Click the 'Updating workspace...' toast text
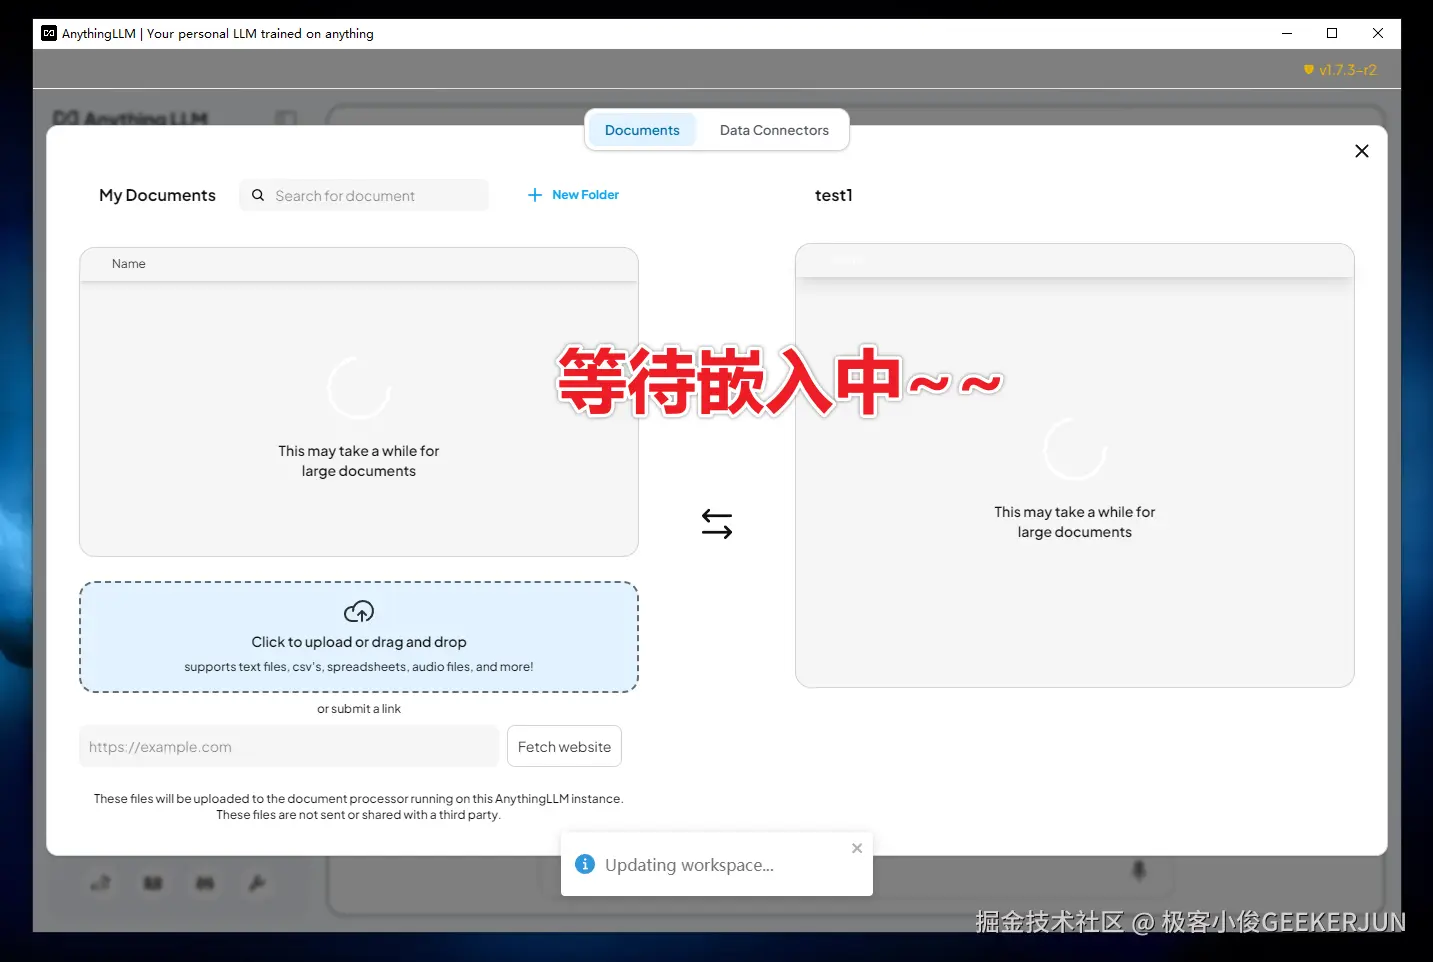This screenshot has height=962, width=1433. [x=689, y=865]
